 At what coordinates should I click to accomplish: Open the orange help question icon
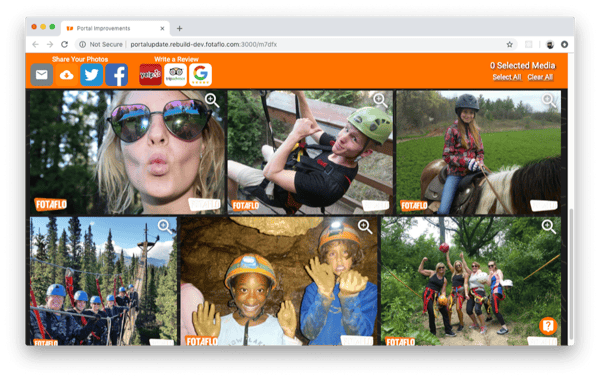(548, 326)
